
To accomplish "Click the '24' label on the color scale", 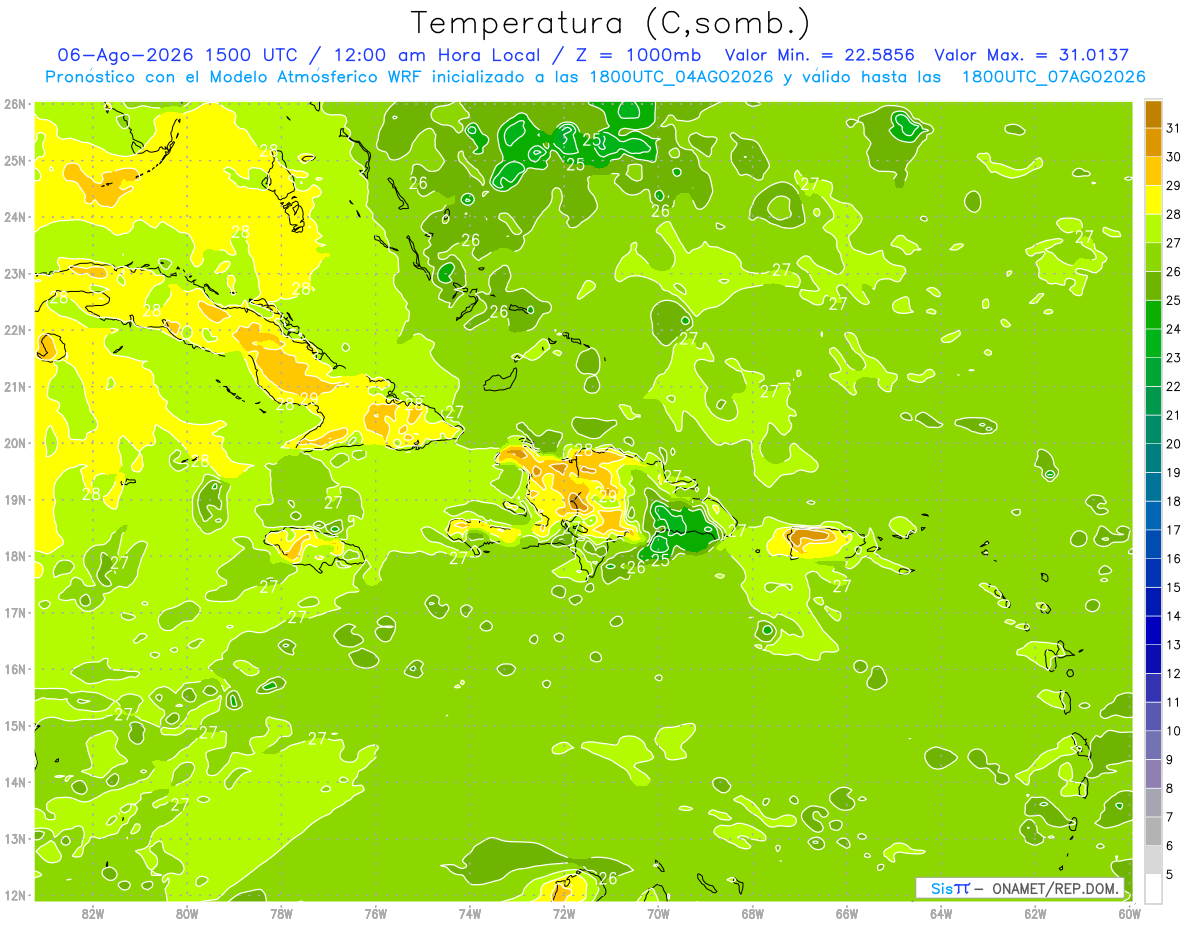I will [x=1174, y=329].
